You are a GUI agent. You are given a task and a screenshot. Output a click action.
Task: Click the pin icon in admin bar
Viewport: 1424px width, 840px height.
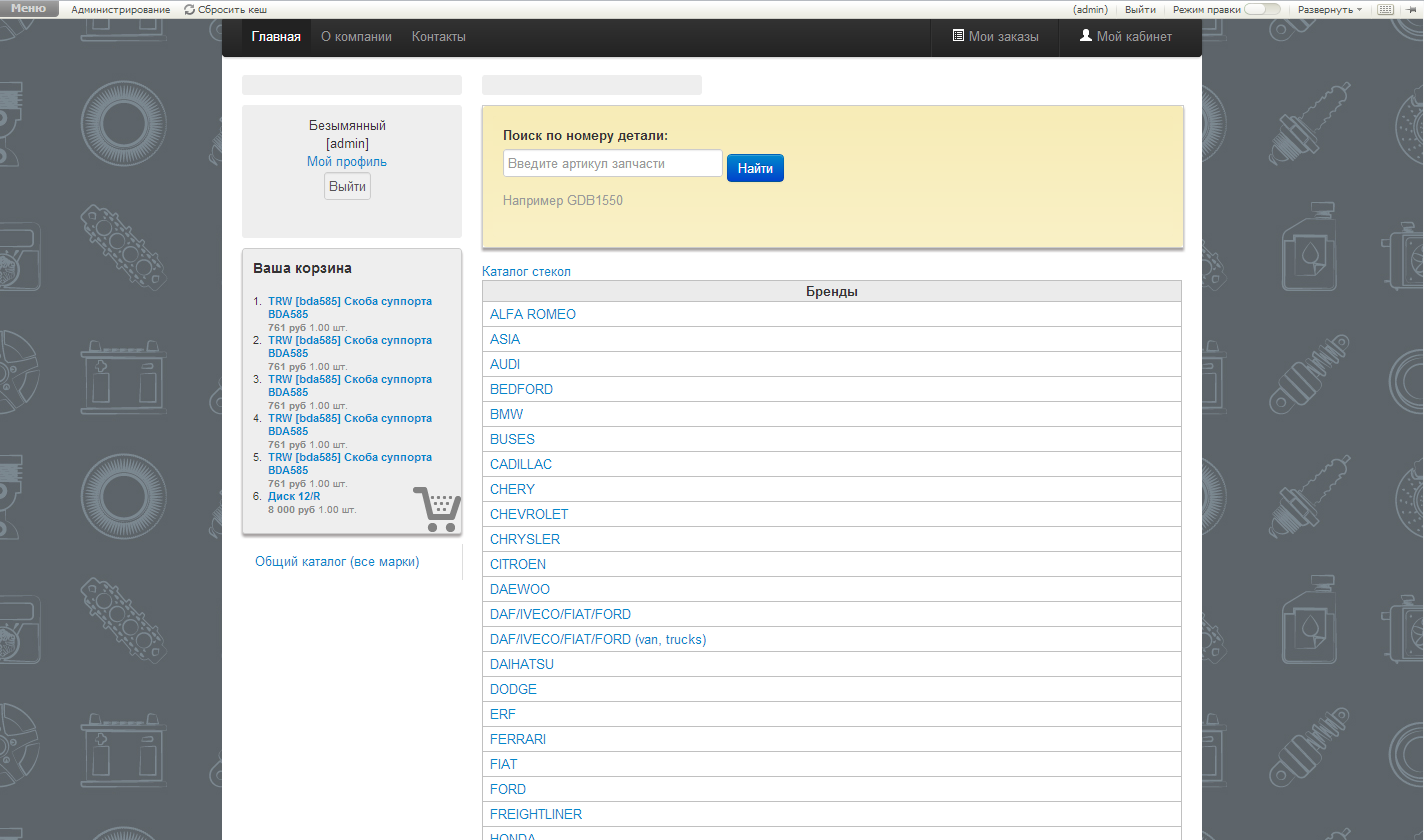[x=1410, y=9]
